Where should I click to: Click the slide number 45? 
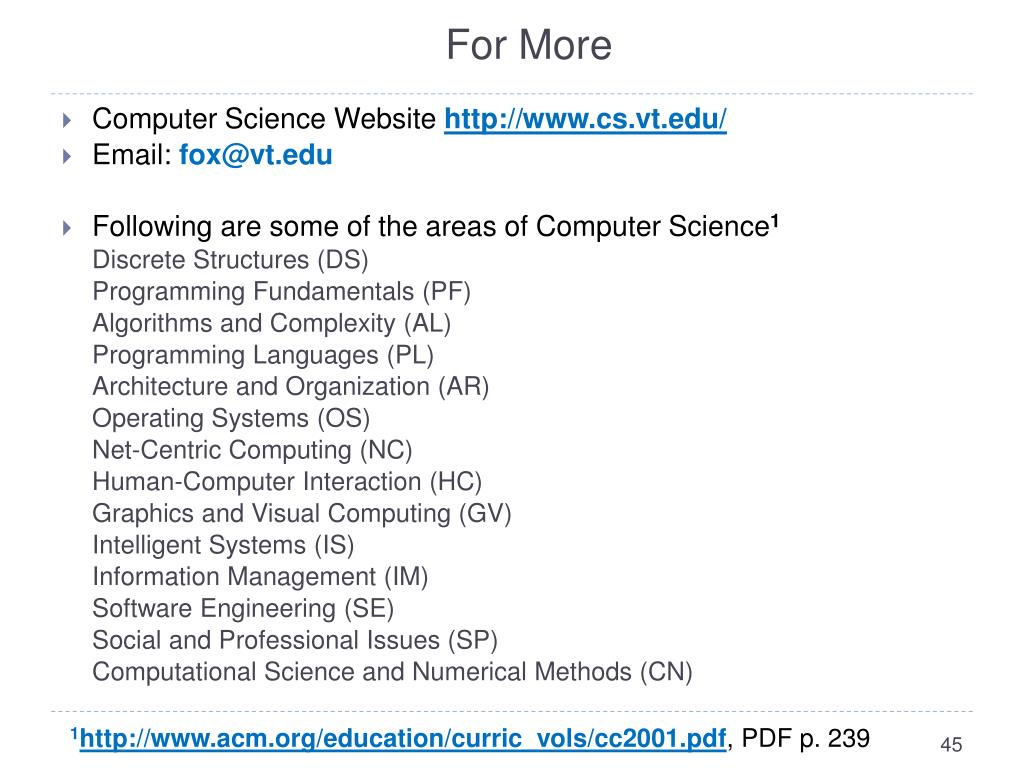pos(951,745)
